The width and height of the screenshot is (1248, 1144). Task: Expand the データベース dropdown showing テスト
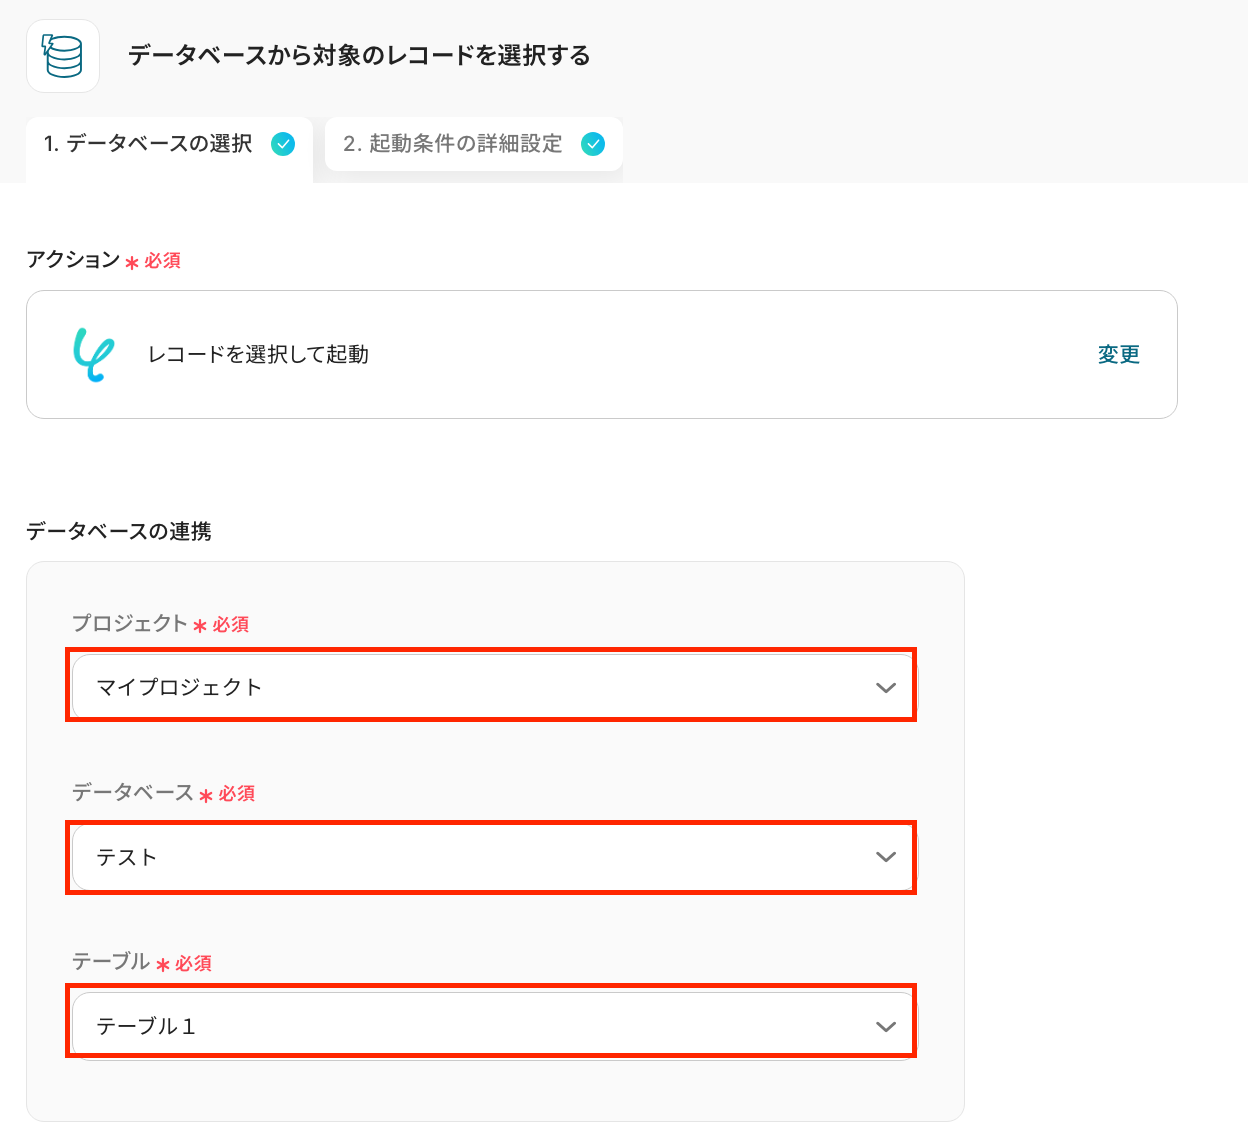click(x=480, y=857)
